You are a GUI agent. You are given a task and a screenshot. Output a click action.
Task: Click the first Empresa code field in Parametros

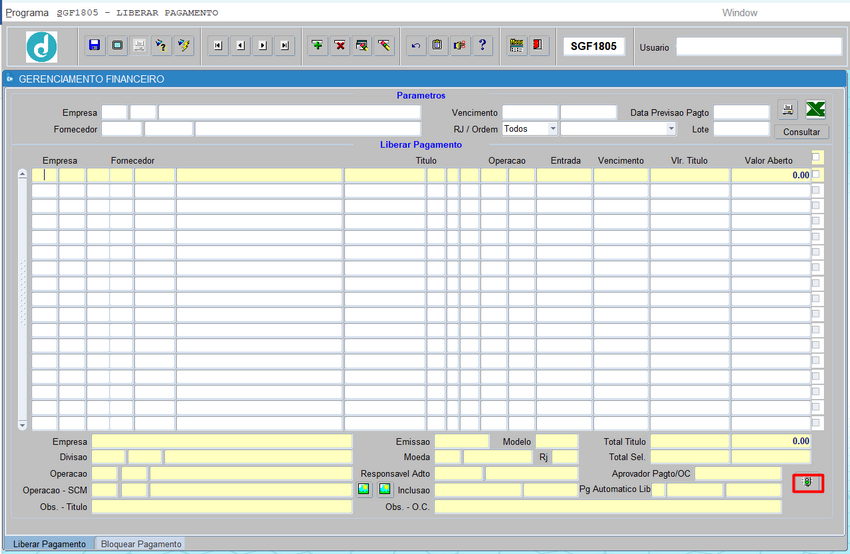coord(114,112)
